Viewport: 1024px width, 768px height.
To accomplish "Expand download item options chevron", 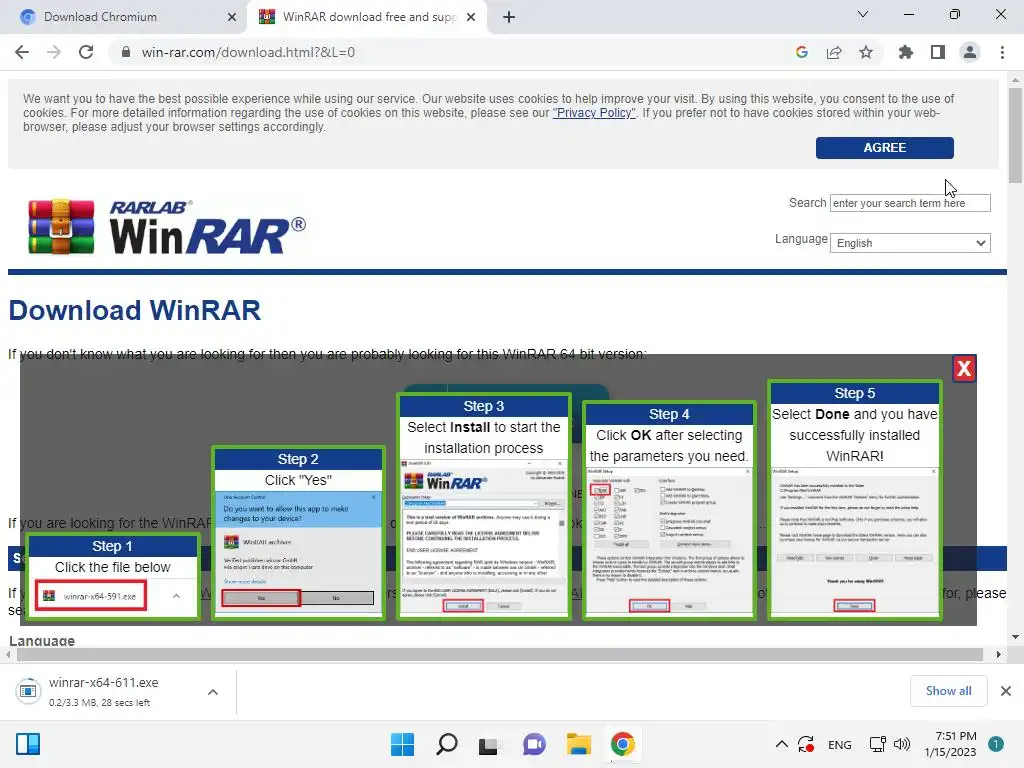I will point(213,692).
